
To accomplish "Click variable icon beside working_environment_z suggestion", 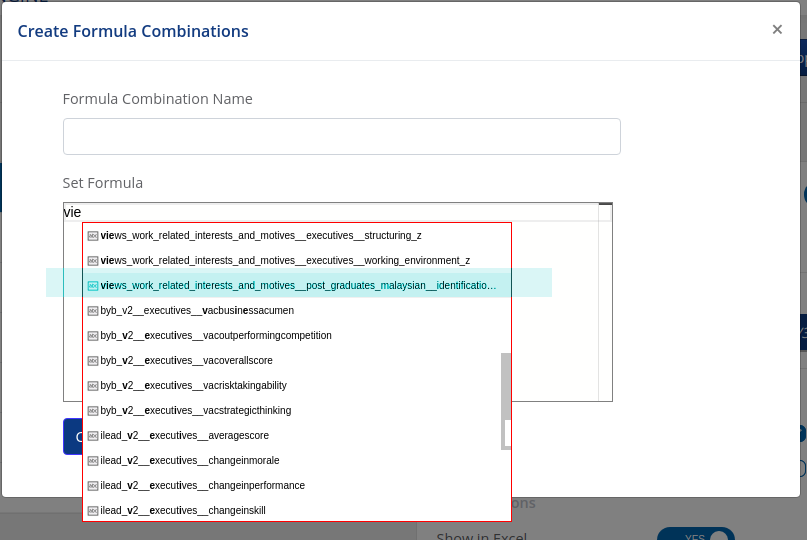I will click(x=93, y=261).
